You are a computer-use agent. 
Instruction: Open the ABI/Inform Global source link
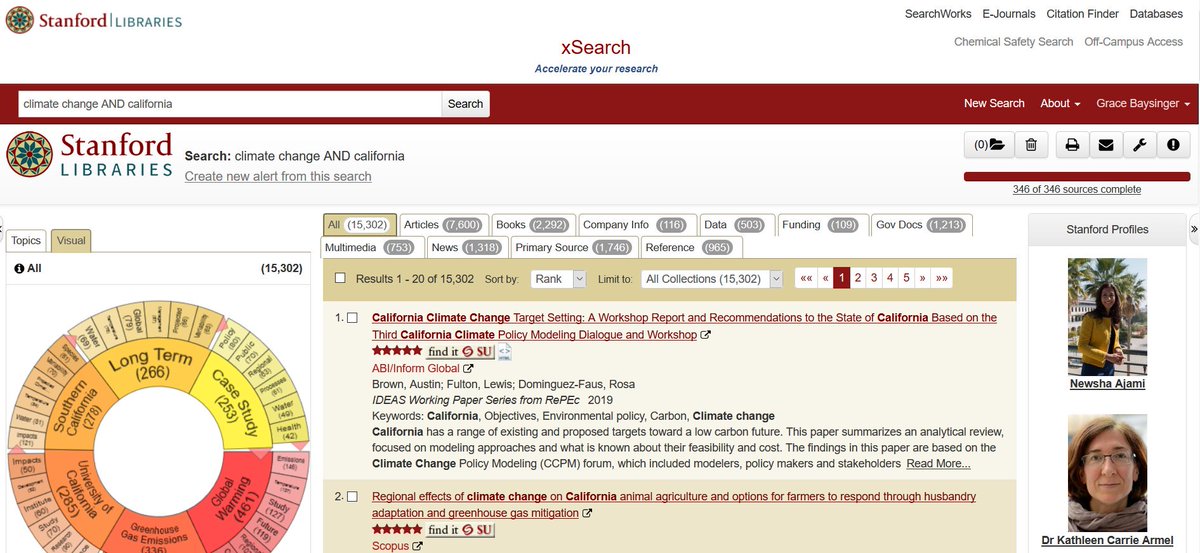[415, 369]
